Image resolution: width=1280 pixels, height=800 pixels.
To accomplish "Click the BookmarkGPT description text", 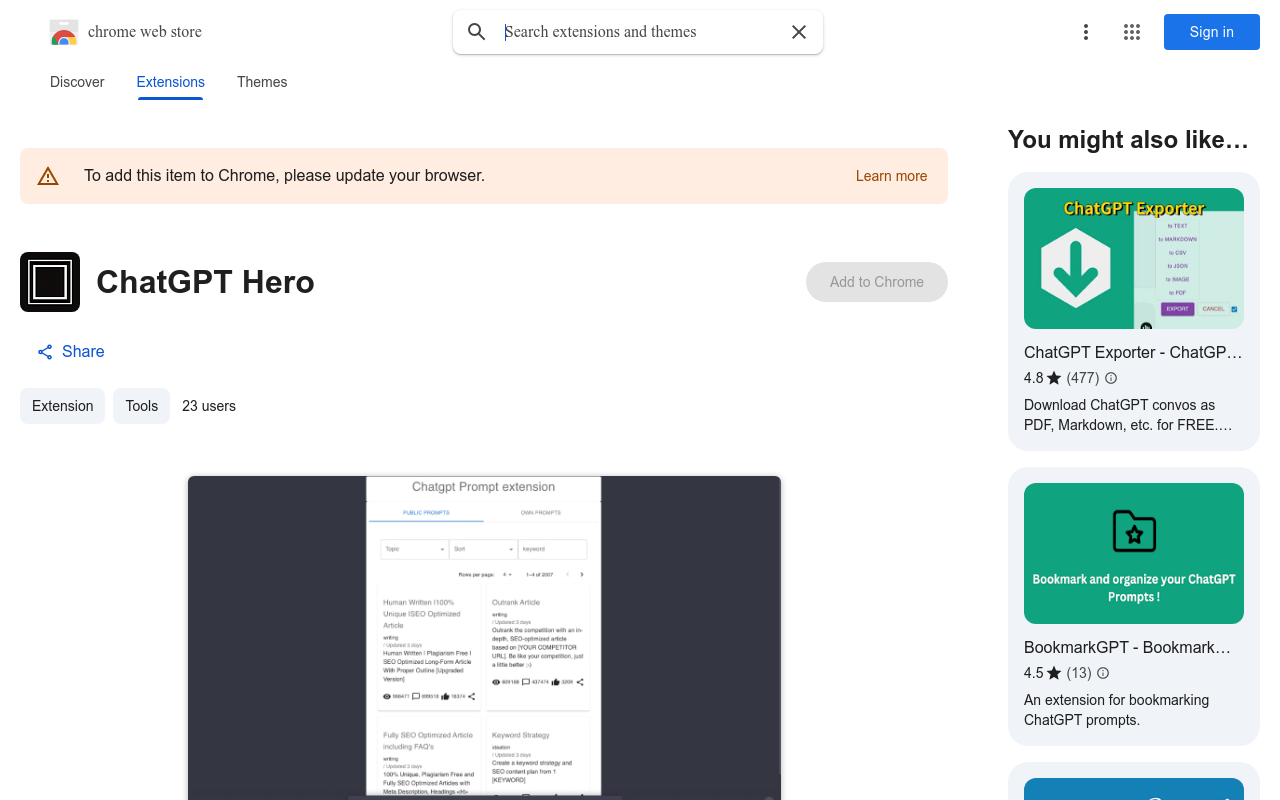I will pyautogui.click(x=1116, y=710).
